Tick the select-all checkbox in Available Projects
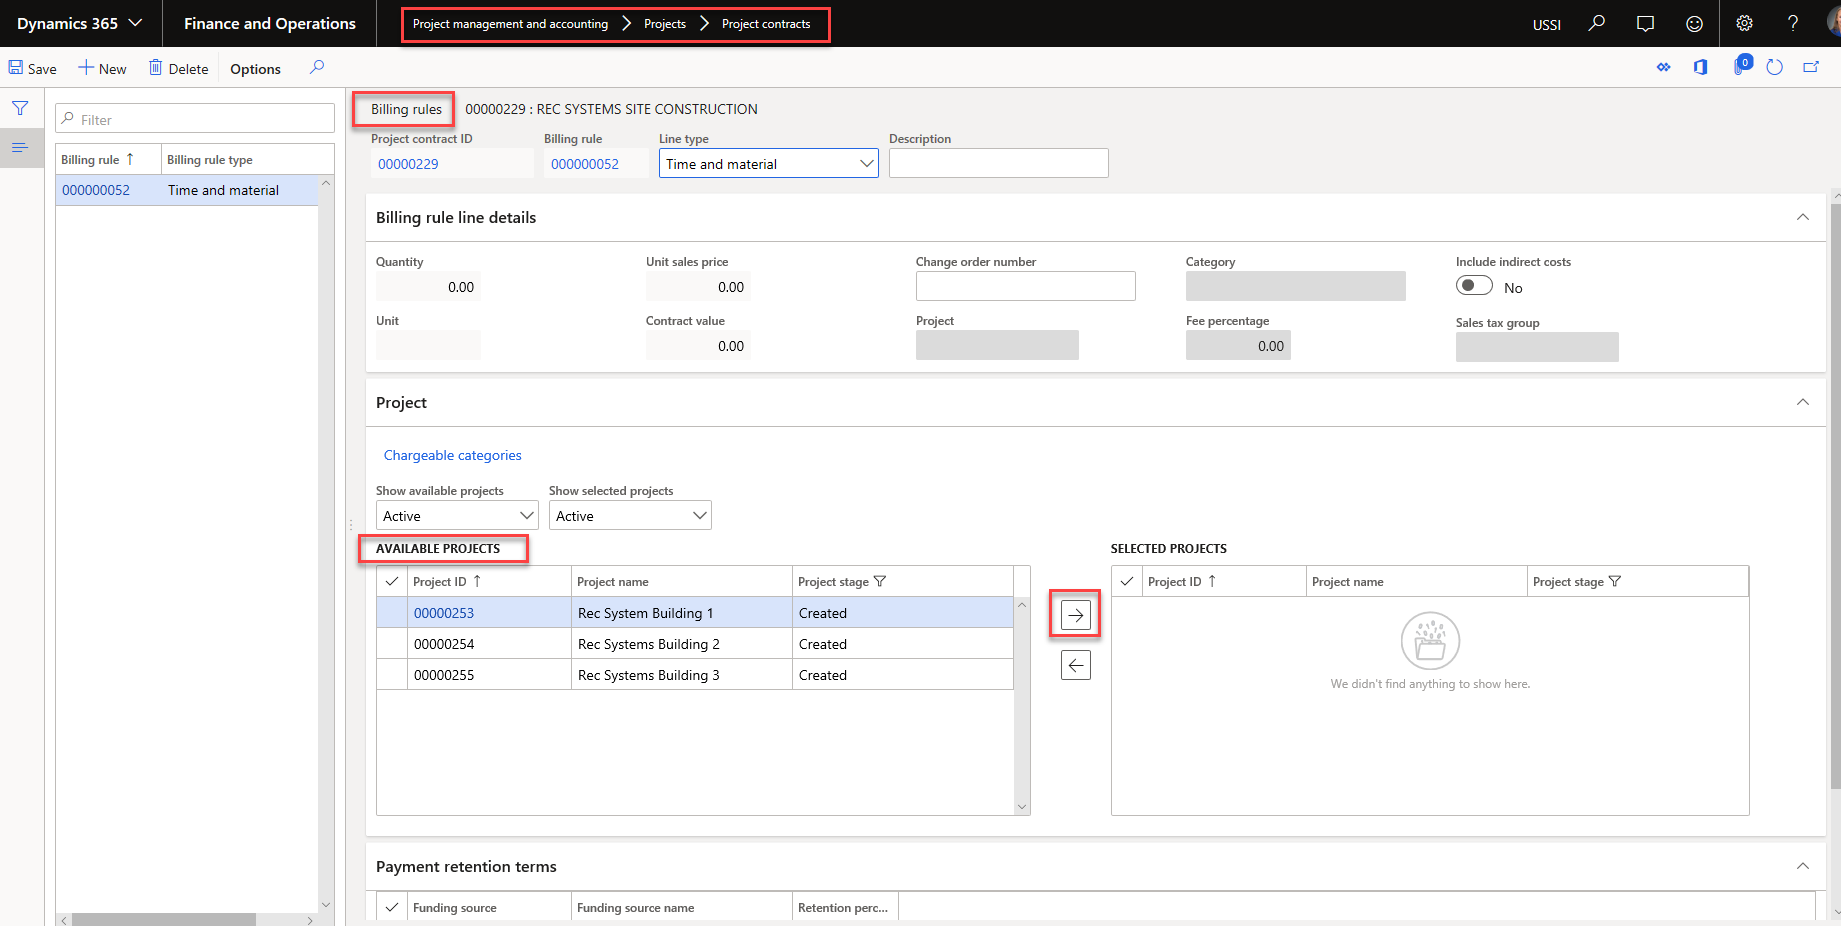This screenshot has height=926, width=1841. 392,581
